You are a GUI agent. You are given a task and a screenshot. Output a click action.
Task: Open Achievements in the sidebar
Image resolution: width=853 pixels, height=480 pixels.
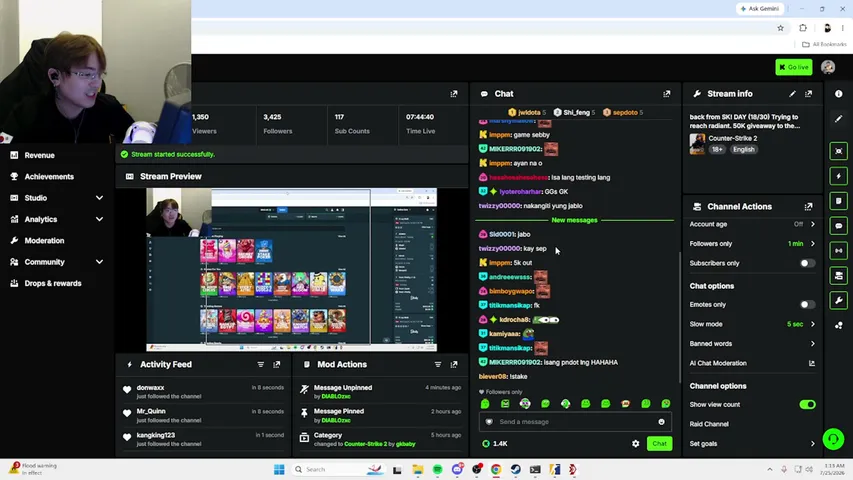pos(49,176)
